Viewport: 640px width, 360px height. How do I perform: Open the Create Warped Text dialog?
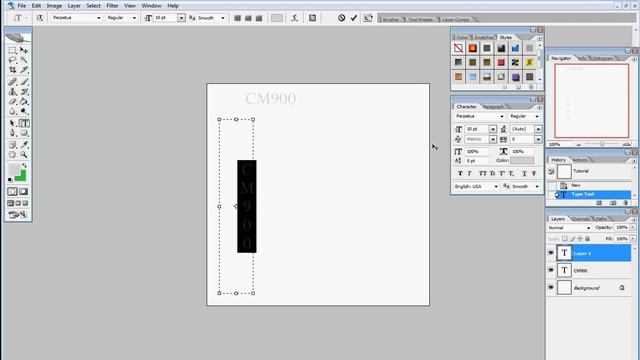coord(294,18)
